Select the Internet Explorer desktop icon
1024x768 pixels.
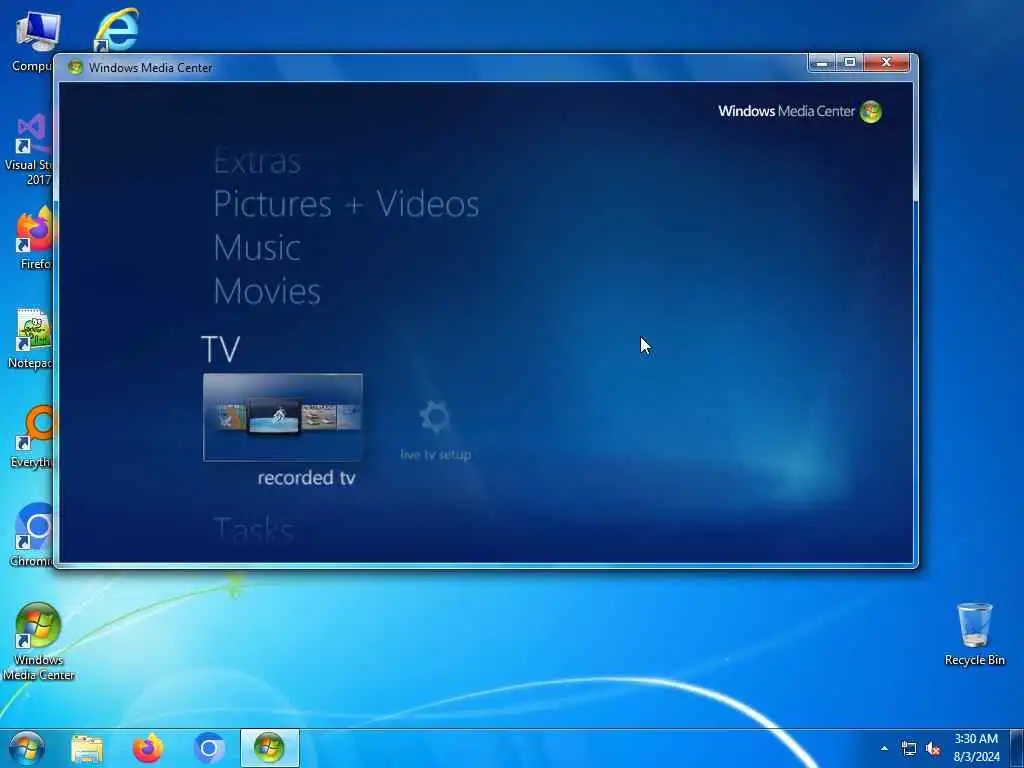pyautogui.click(x=118, y=29)
